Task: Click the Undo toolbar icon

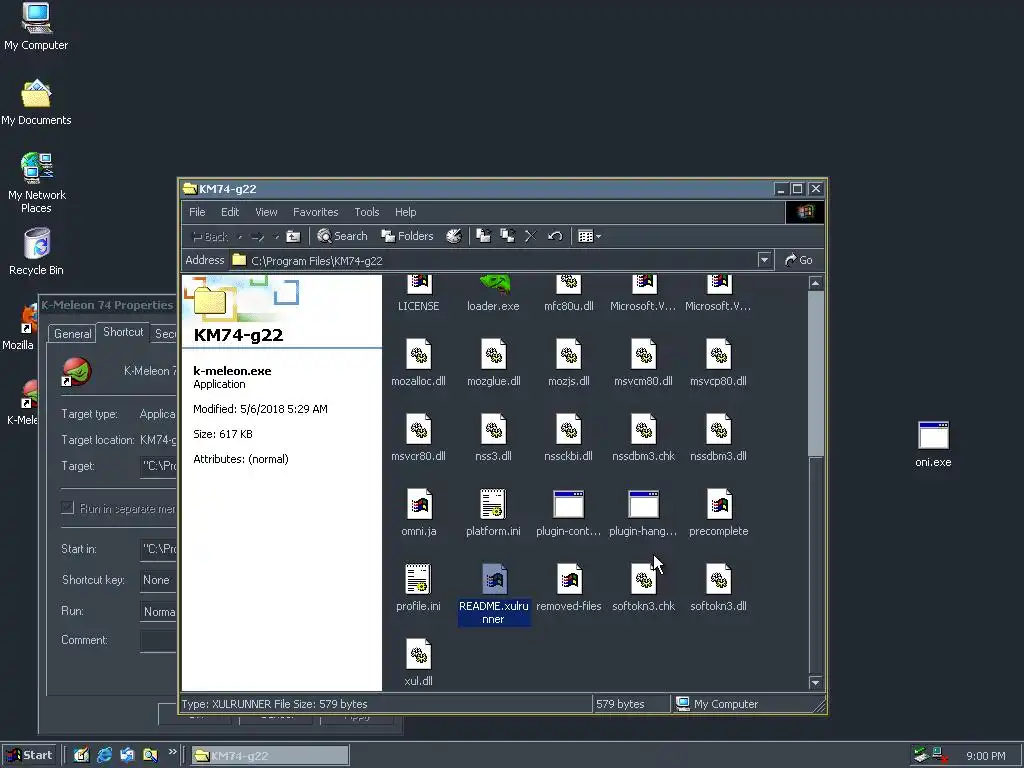Action: click(555, 236)
